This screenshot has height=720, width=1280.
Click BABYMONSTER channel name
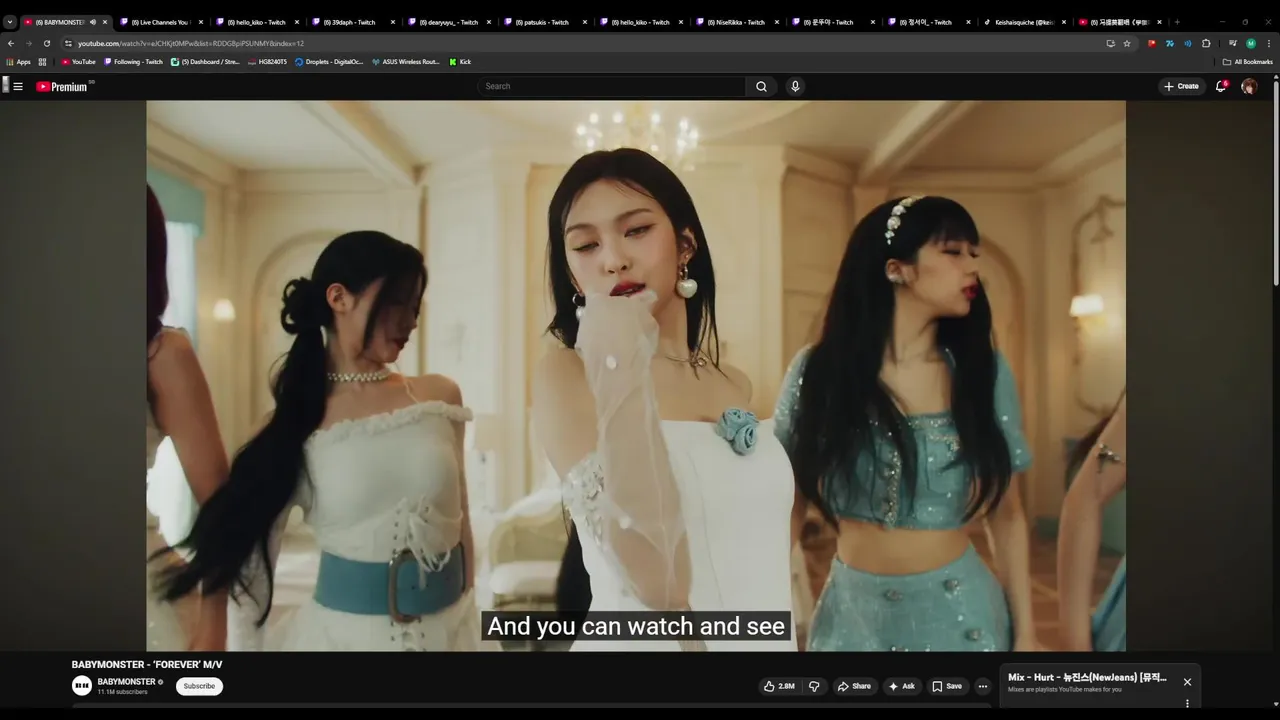(126, 681)
